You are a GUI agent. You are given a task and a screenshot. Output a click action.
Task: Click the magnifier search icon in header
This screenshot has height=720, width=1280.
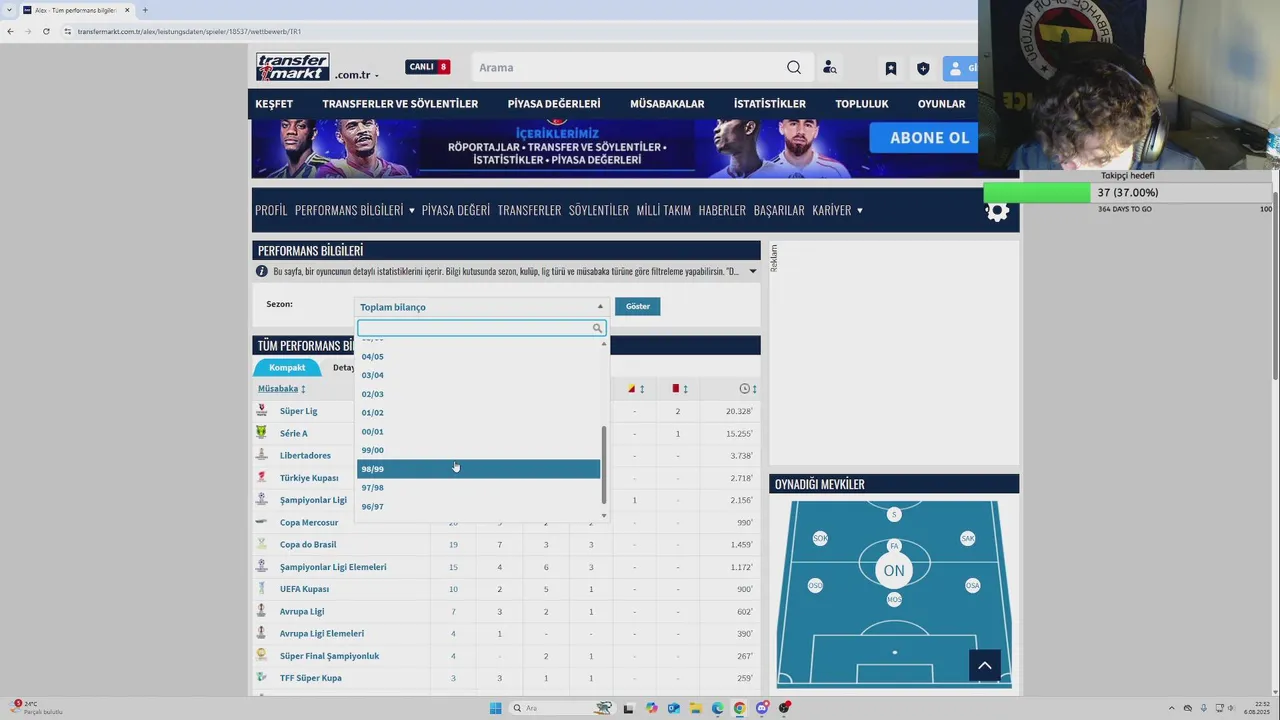point(794,67)
